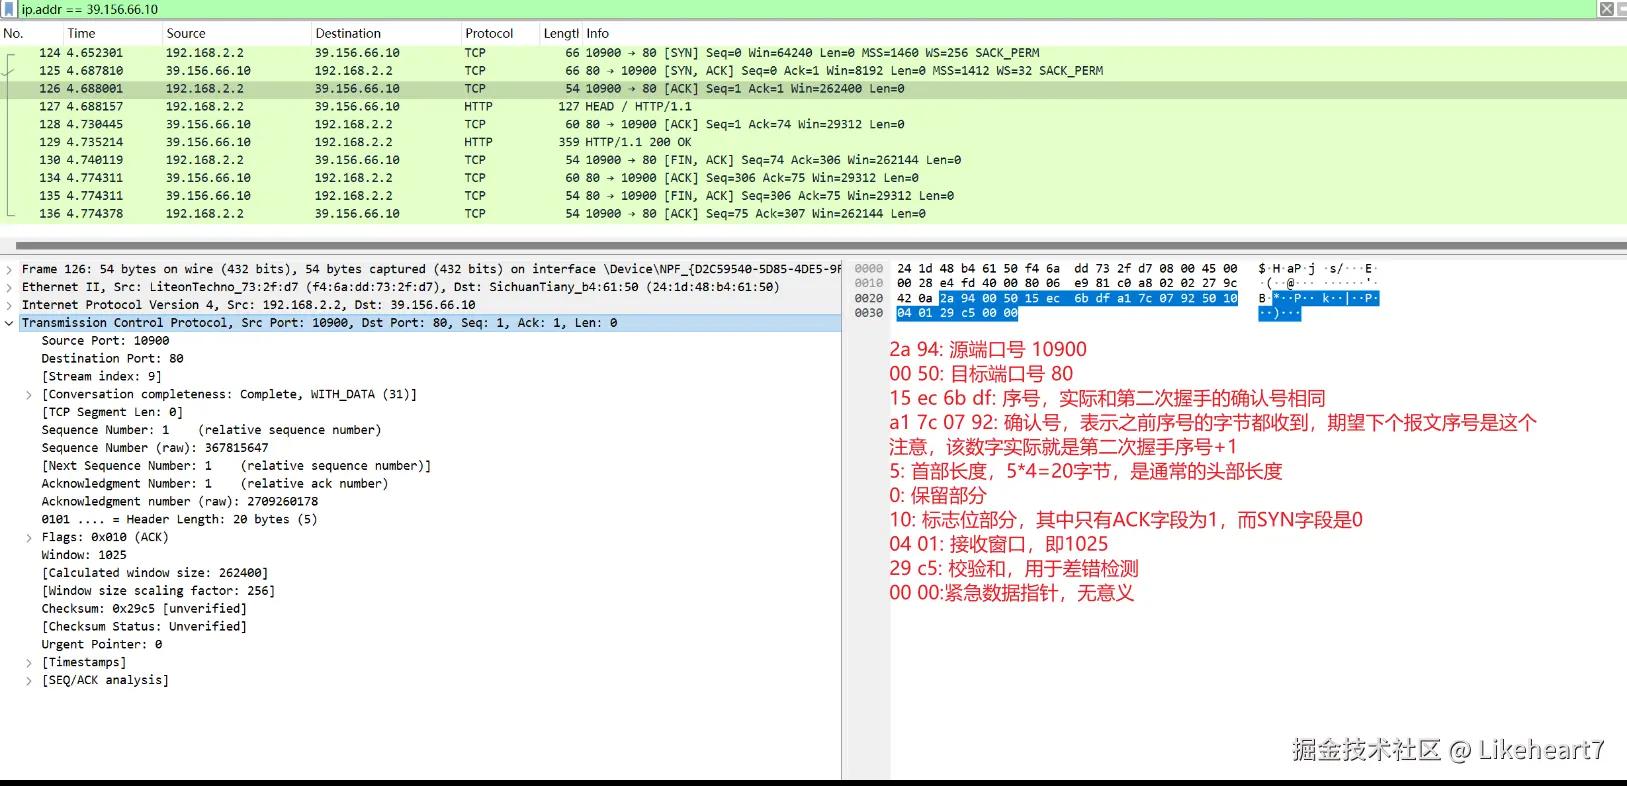Select Sequence Number (raw): 367815647

pyautogui.click(x=155, y=448)
